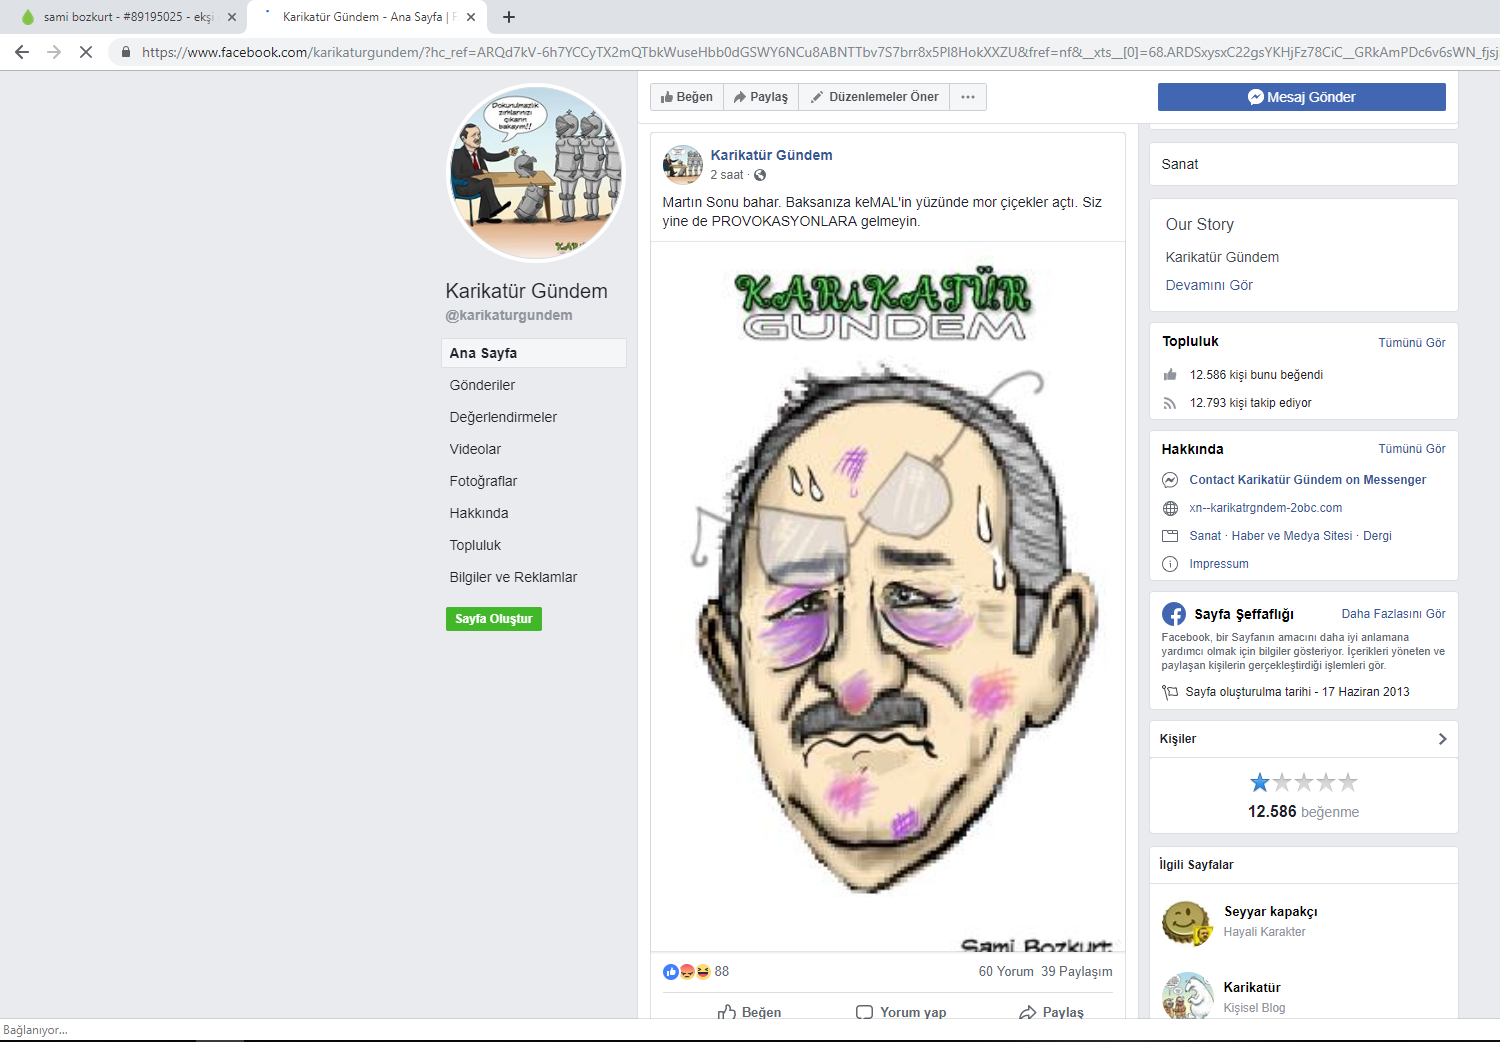Open Değerlendirmeler in the sidebar
The image size is (1500, 1042).
[x=503, y=417]
